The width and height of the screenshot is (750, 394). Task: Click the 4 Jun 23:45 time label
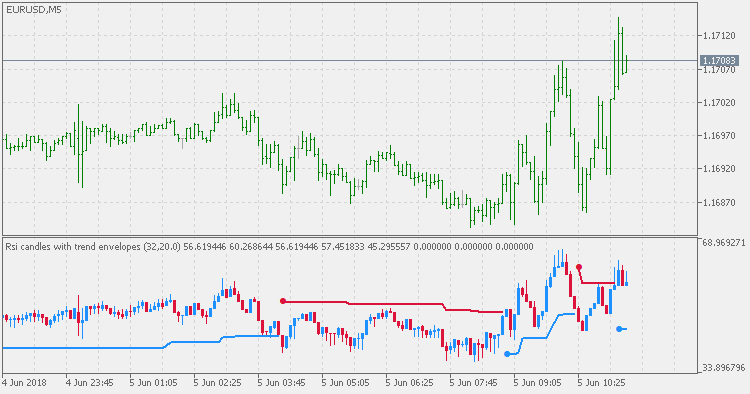89,383
